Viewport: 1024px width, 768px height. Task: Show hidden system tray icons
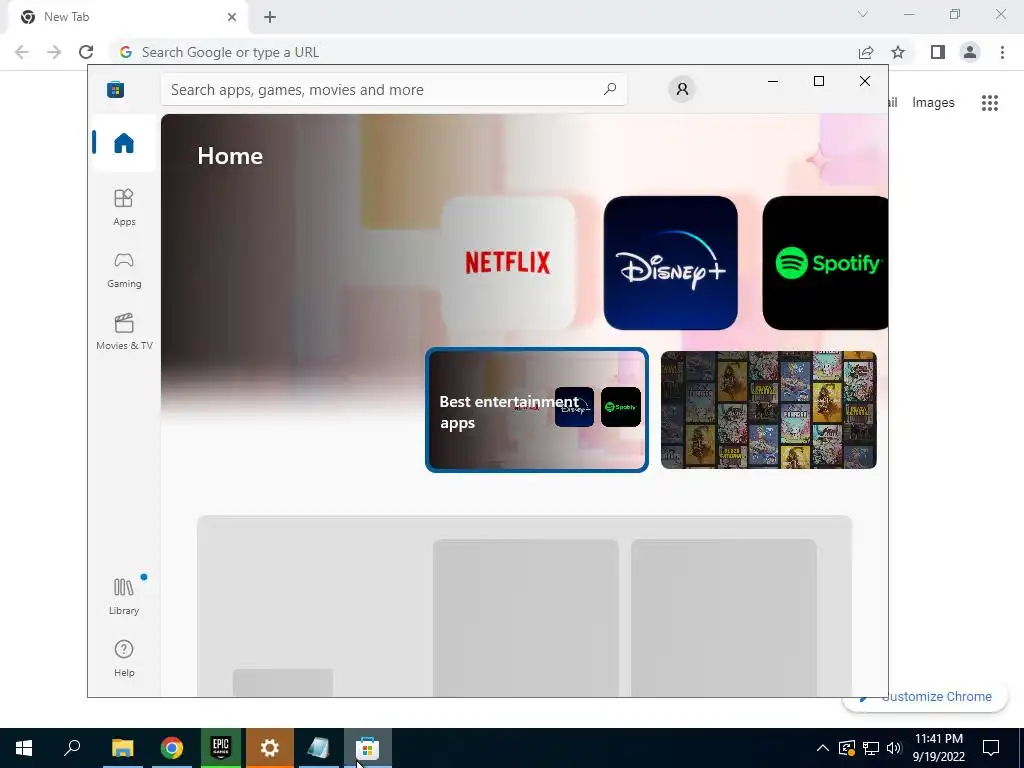point(823,748)
